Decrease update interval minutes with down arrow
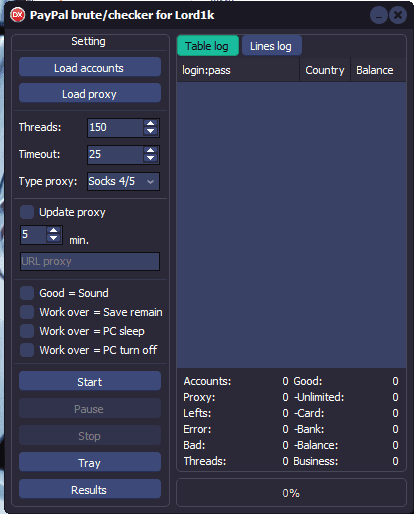 click(54, 238)
